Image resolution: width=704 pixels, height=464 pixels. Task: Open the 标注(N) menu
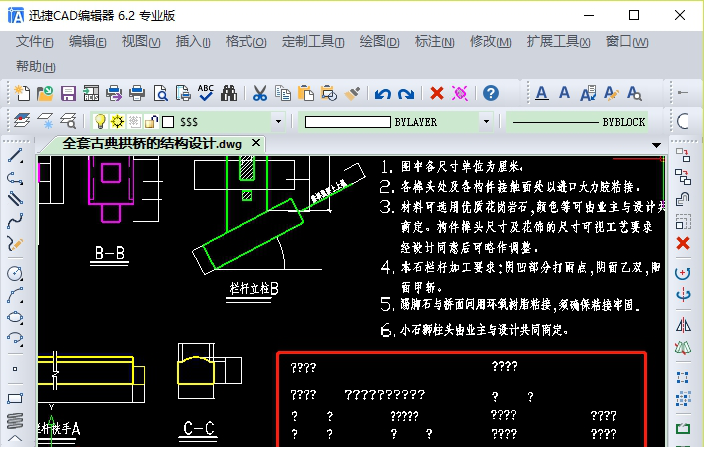[434, 42]
